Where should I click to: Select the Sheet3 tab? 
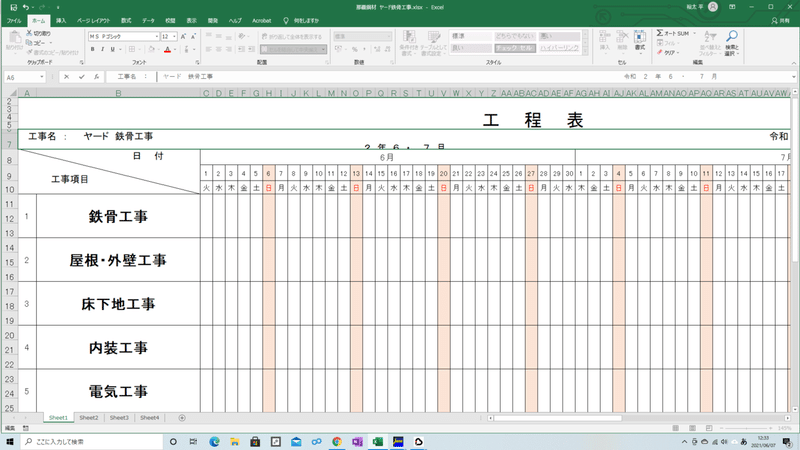(x=119, y=418)
